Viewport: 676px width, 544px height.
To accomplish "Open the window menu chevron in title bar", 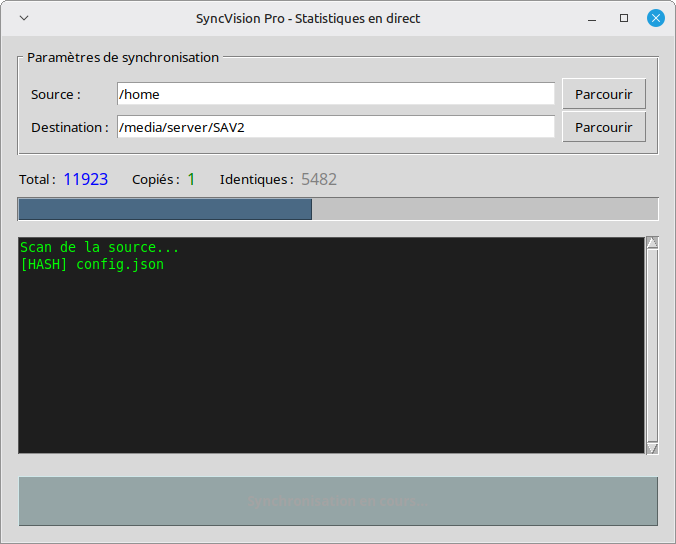I will (24, 18).
